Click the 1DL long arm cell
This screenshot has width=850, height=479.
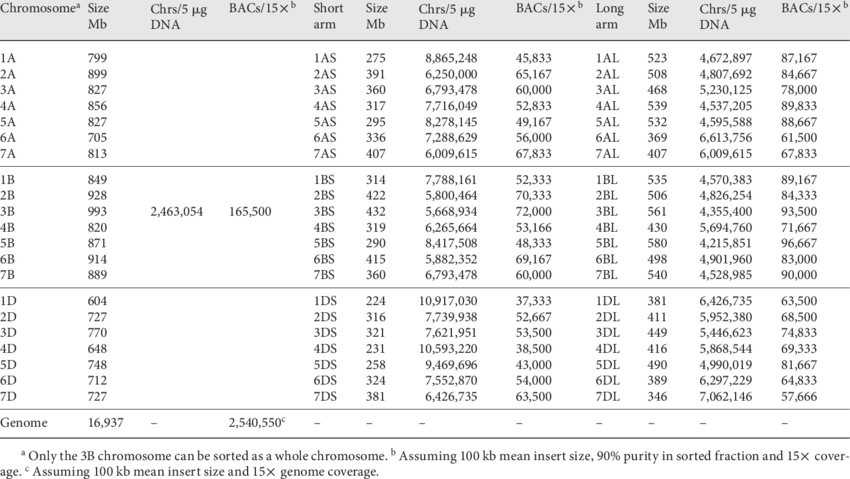pyautogui.click(x=607, y=298)
